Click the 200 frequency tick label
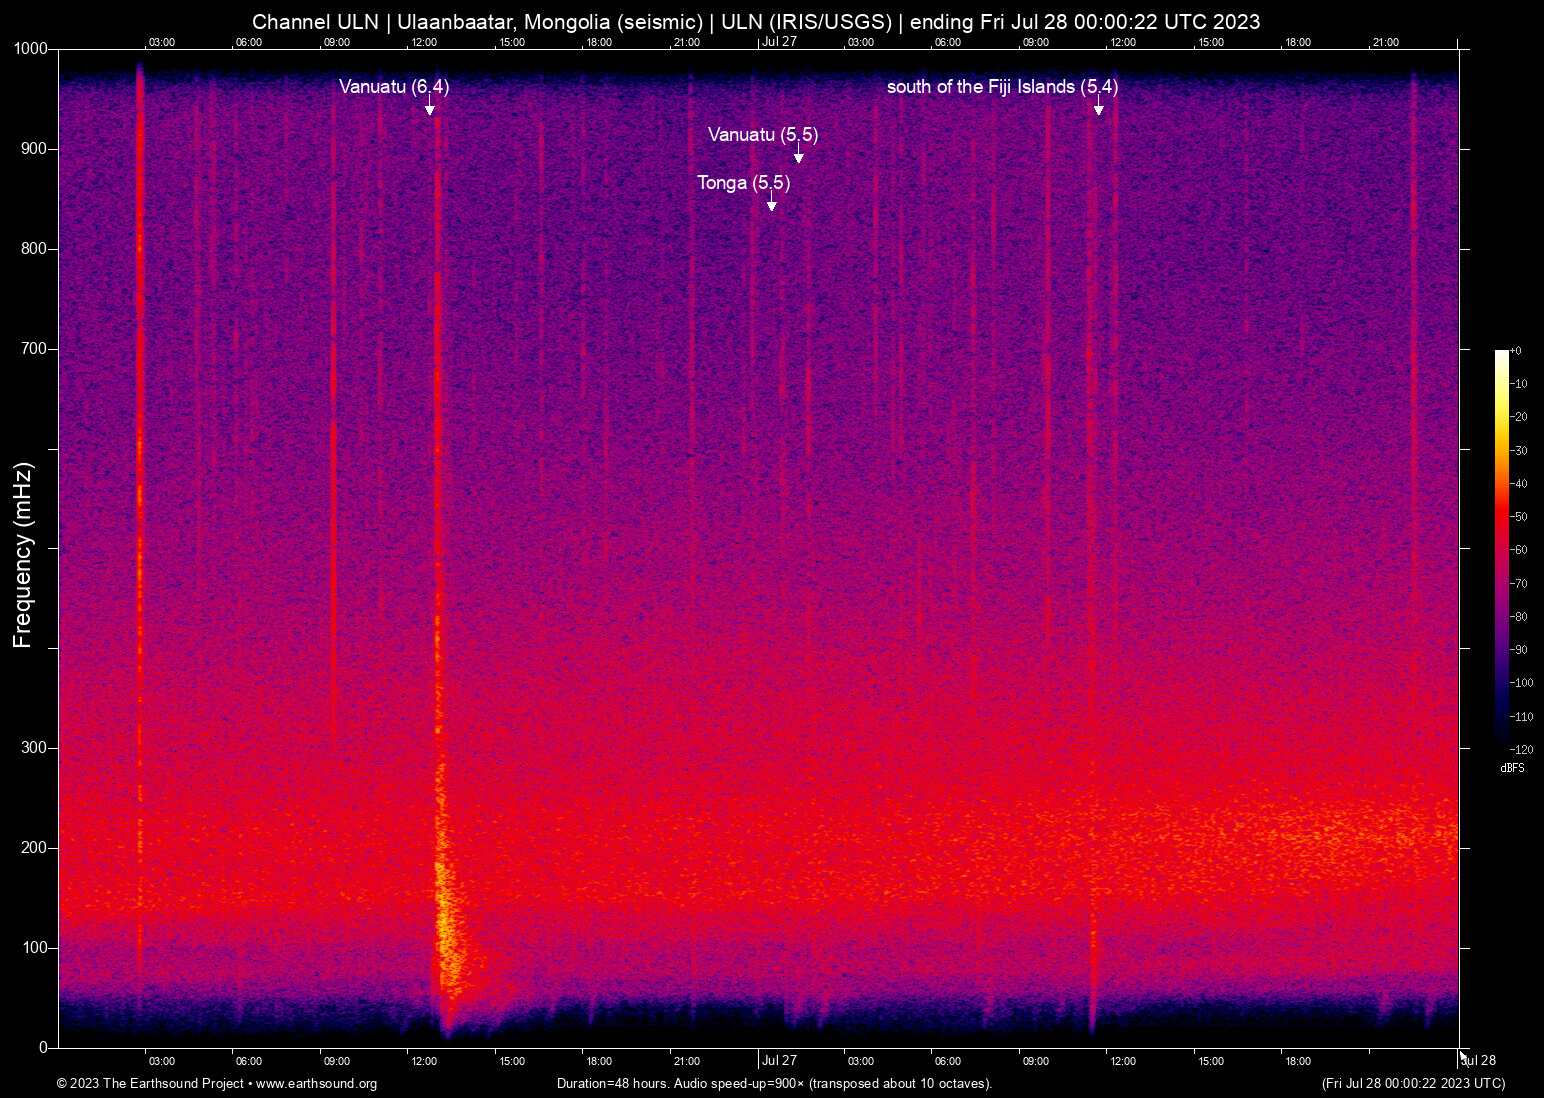1544x1098 pixels. 35,848
